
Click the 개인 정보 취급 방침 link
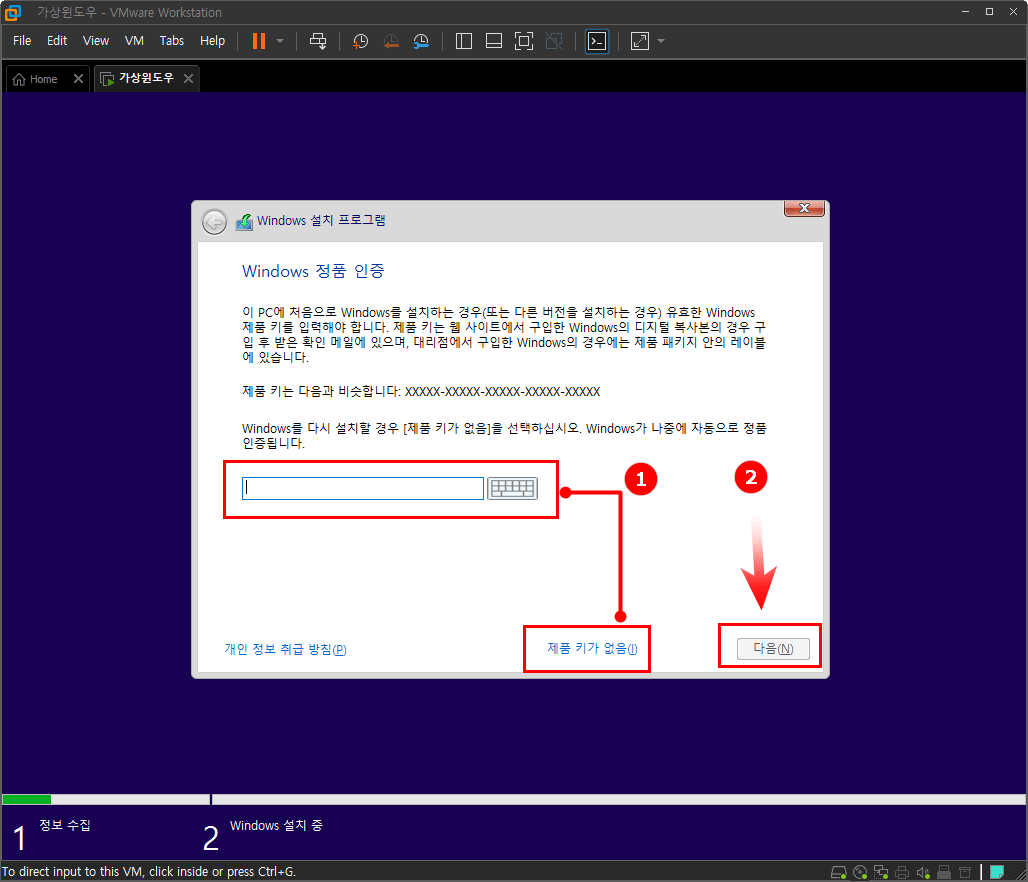click(285, 649)
